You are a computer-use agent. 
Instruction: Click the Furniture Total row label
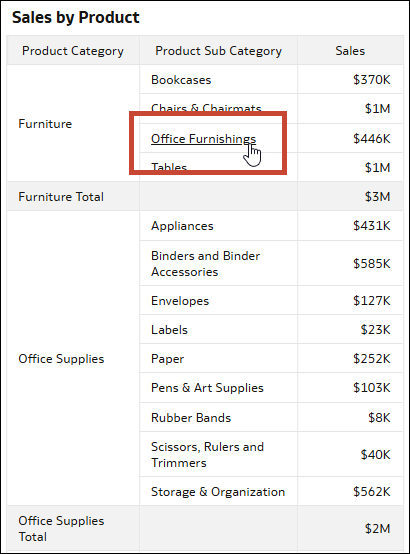click(x=61, y=196)
